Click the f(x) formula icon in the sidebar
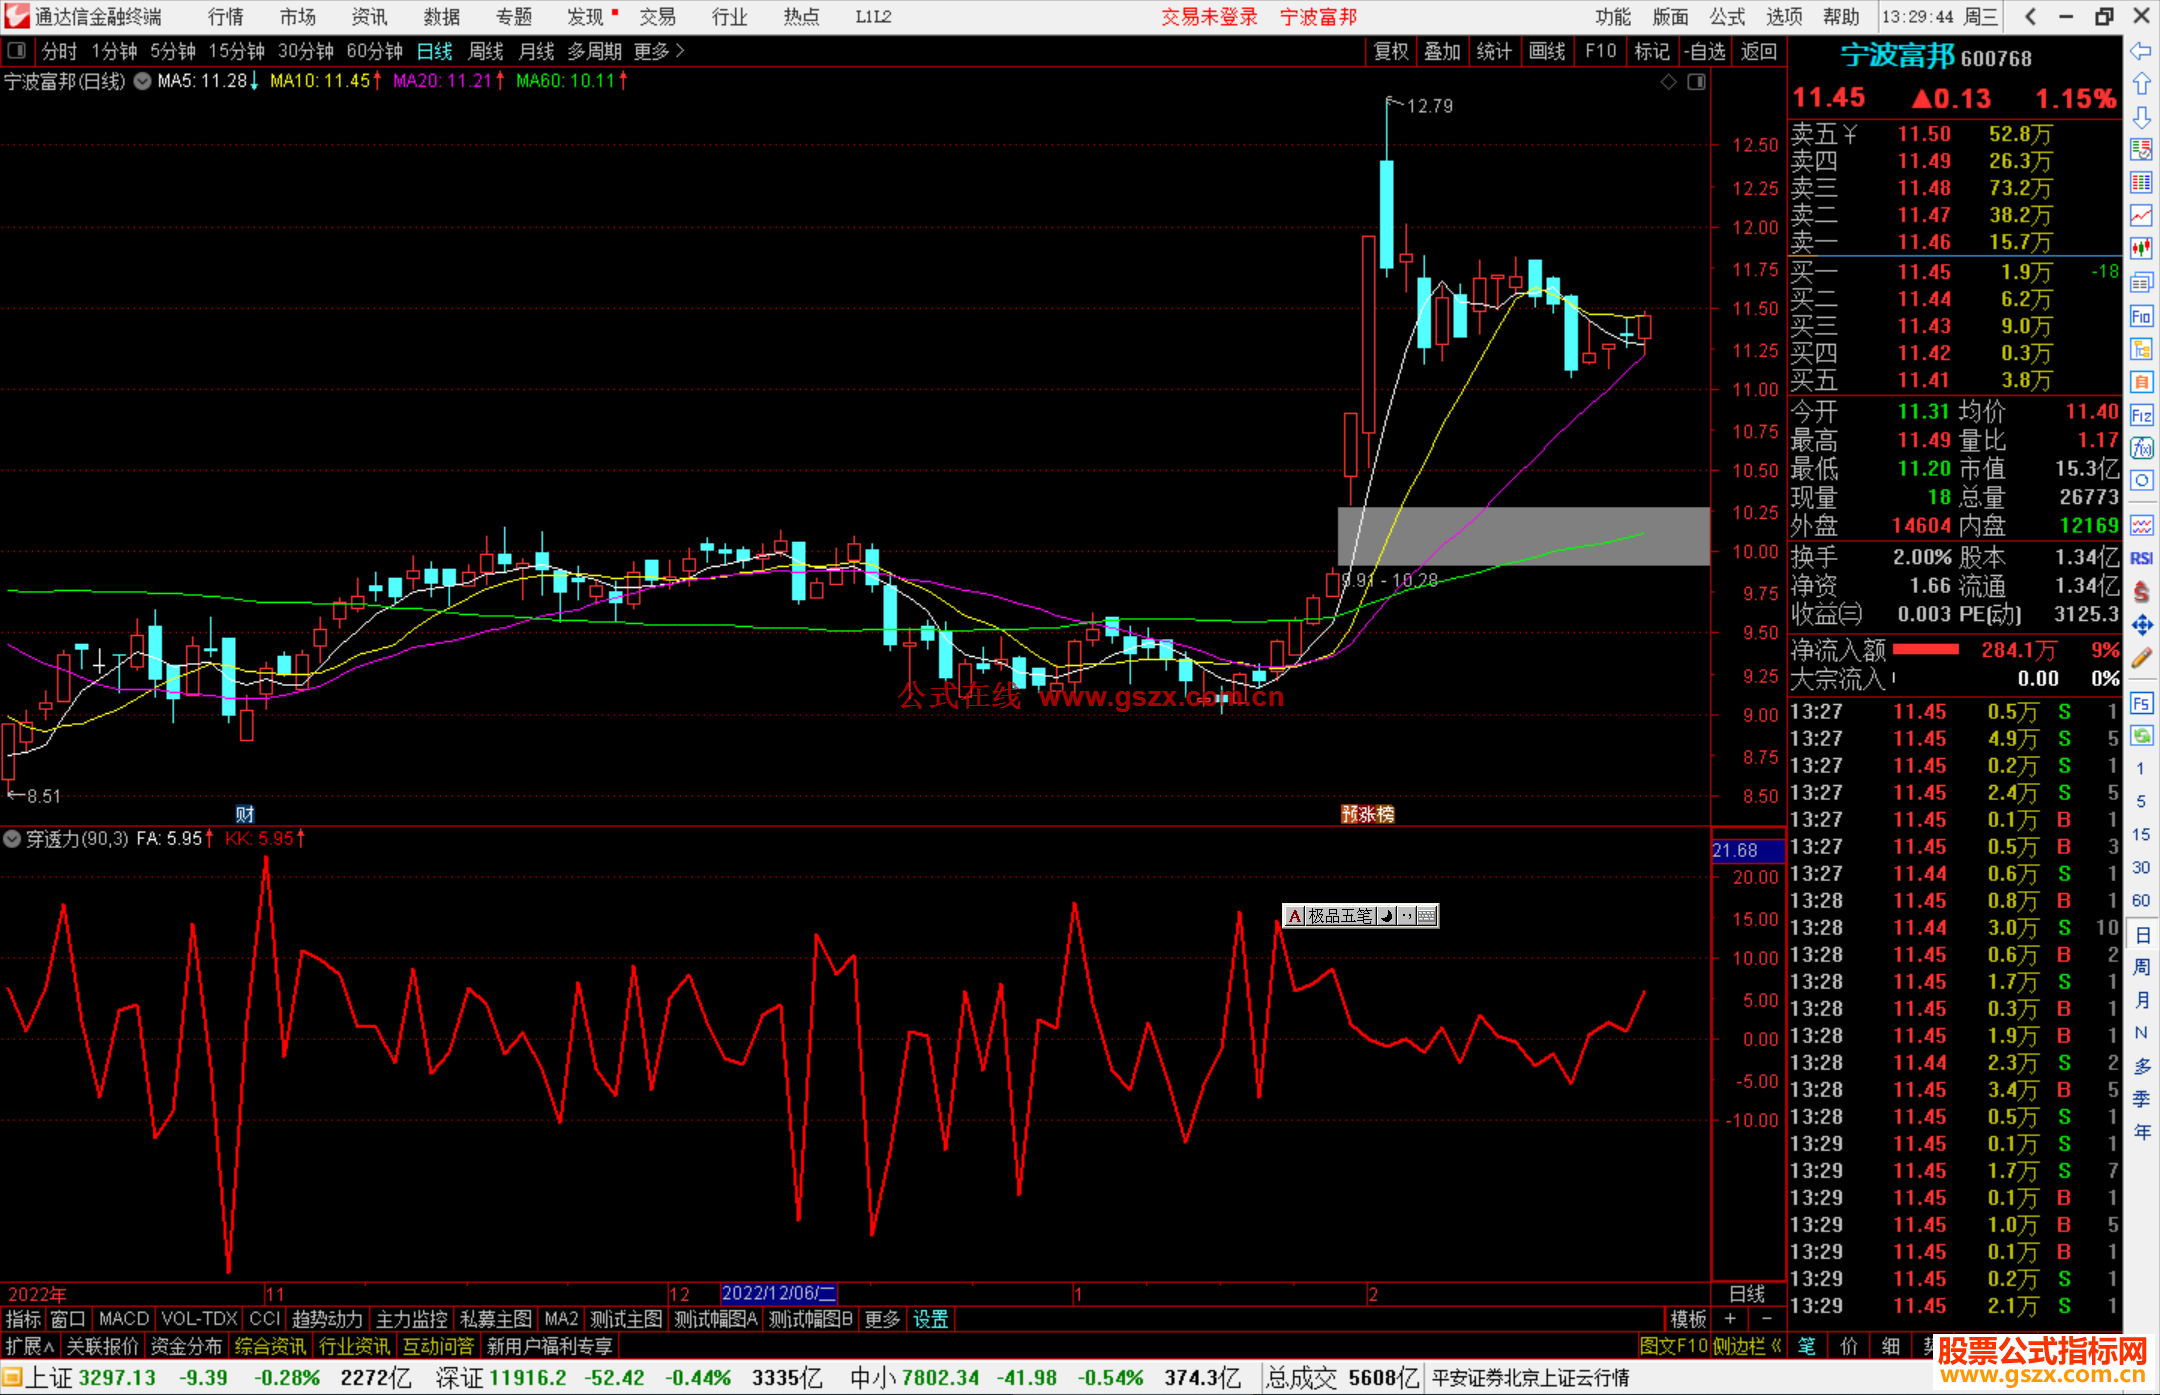This screenshot has height=1395, width=2160. point(2141,448)
